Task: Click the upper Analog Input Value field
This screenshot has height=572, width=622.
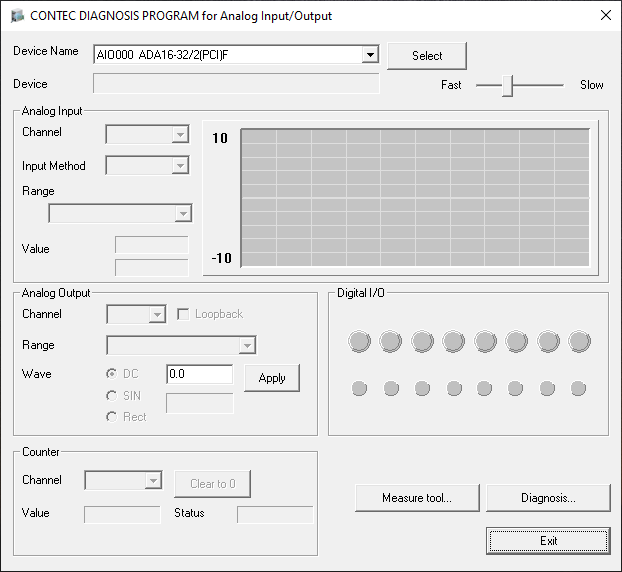Action: click(x=152, y=245)
